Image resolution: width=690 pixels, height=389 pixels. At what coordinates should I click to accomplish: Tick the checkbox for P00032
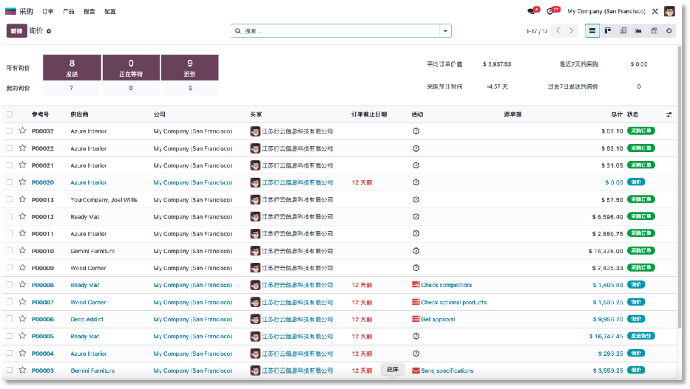[x=9, y=131]
